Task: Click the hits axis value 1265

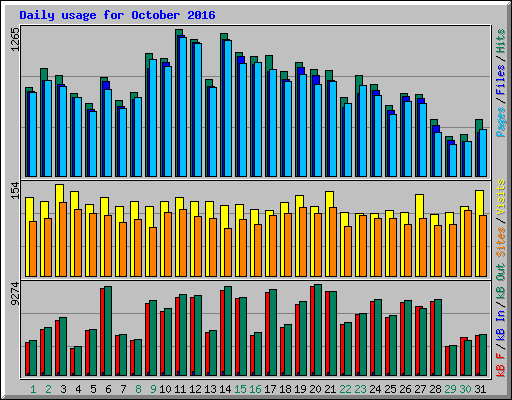Action: click(x=16, y=39)
